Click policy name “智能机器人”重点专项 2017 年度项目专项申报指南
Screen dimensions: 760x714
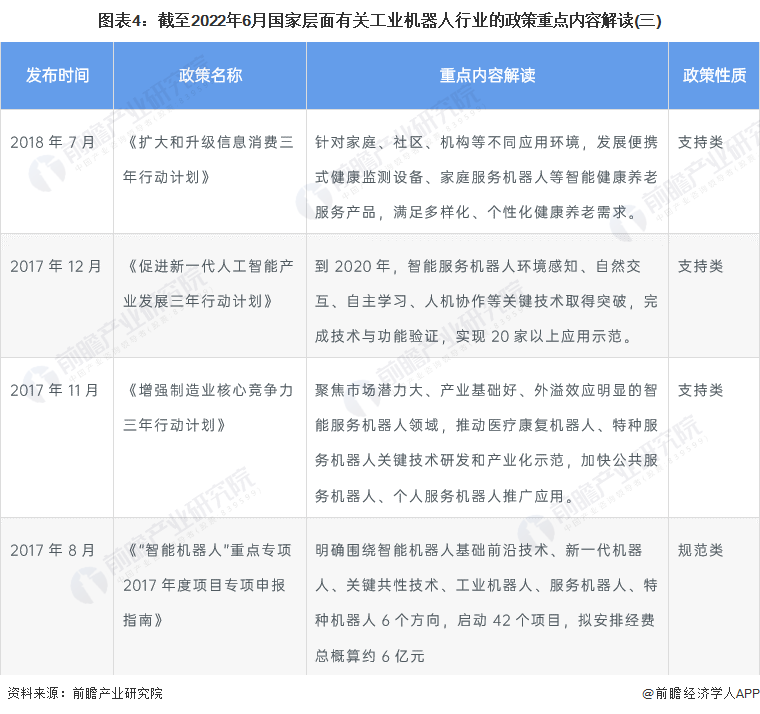[207, 585]
